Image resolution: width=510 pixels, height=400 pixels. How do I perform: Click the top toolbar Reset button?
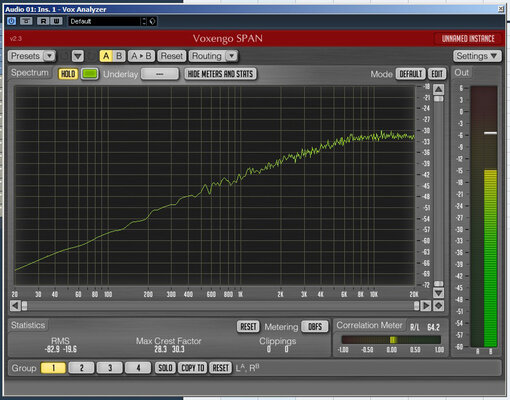coord(171,56)
